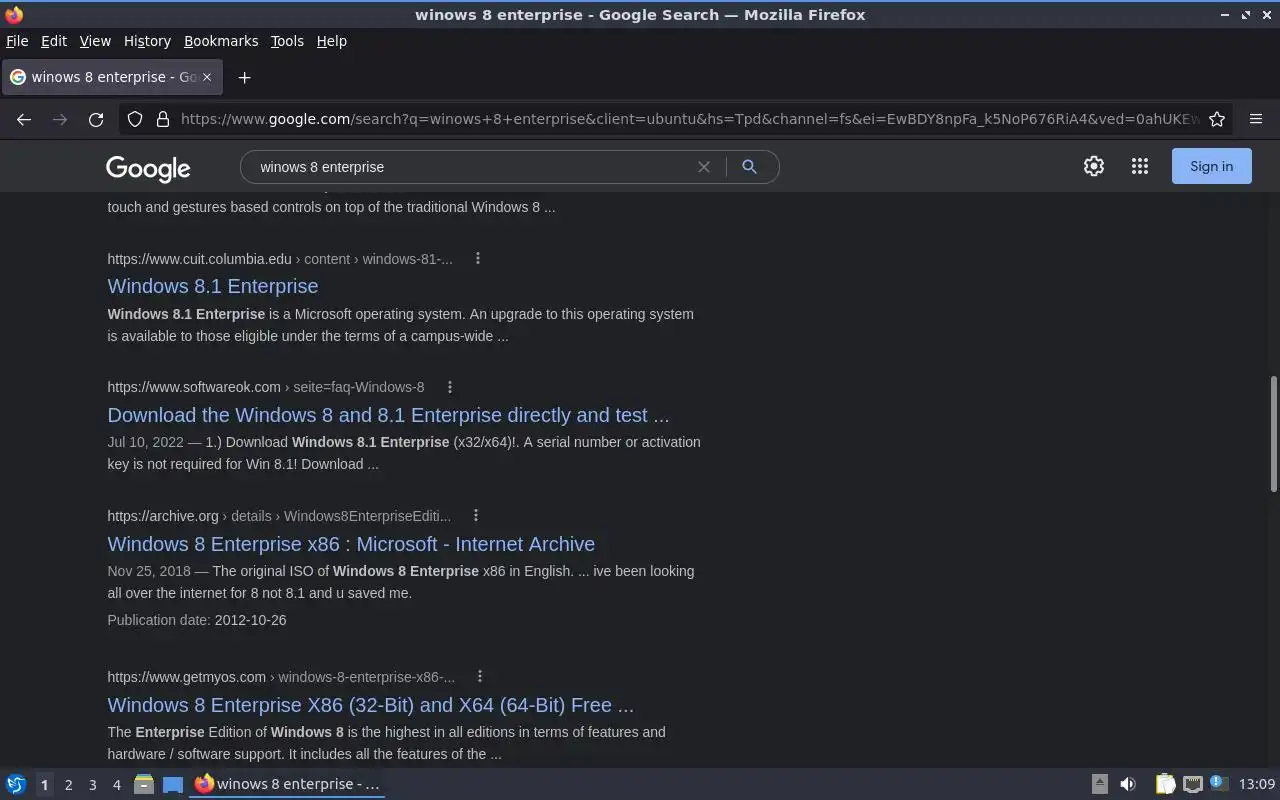Screen dimensions: 1280x800
Task: Open options for cuit.columbia.edu result
Action: tap(478, 258)
